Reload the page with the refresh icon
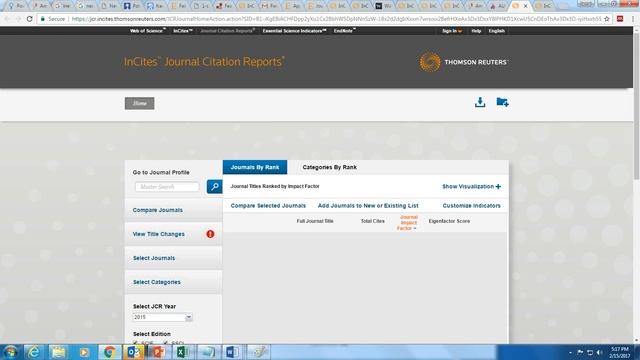640x360 pixels. coord(29,19)
